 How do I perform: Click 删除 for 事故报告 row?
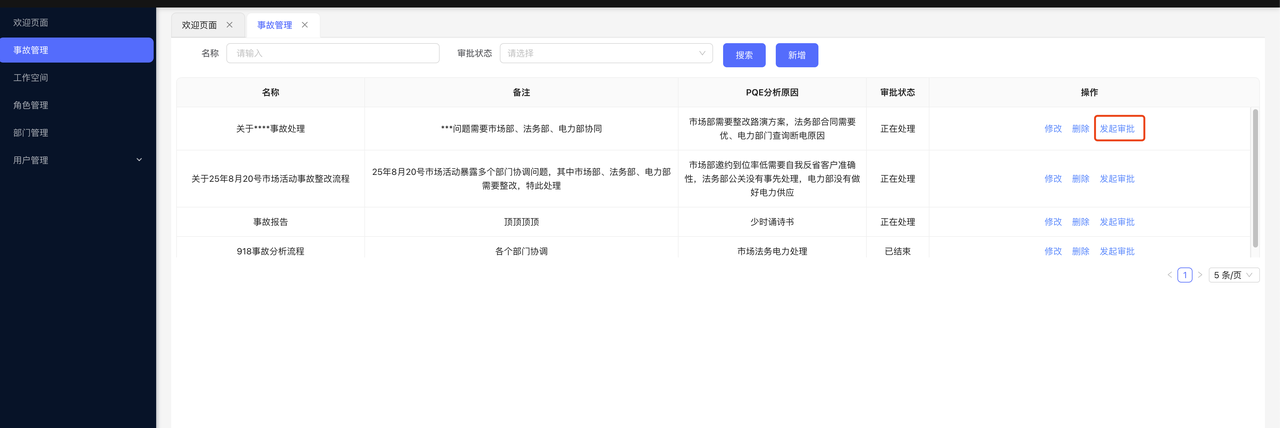coord(1080,222)
